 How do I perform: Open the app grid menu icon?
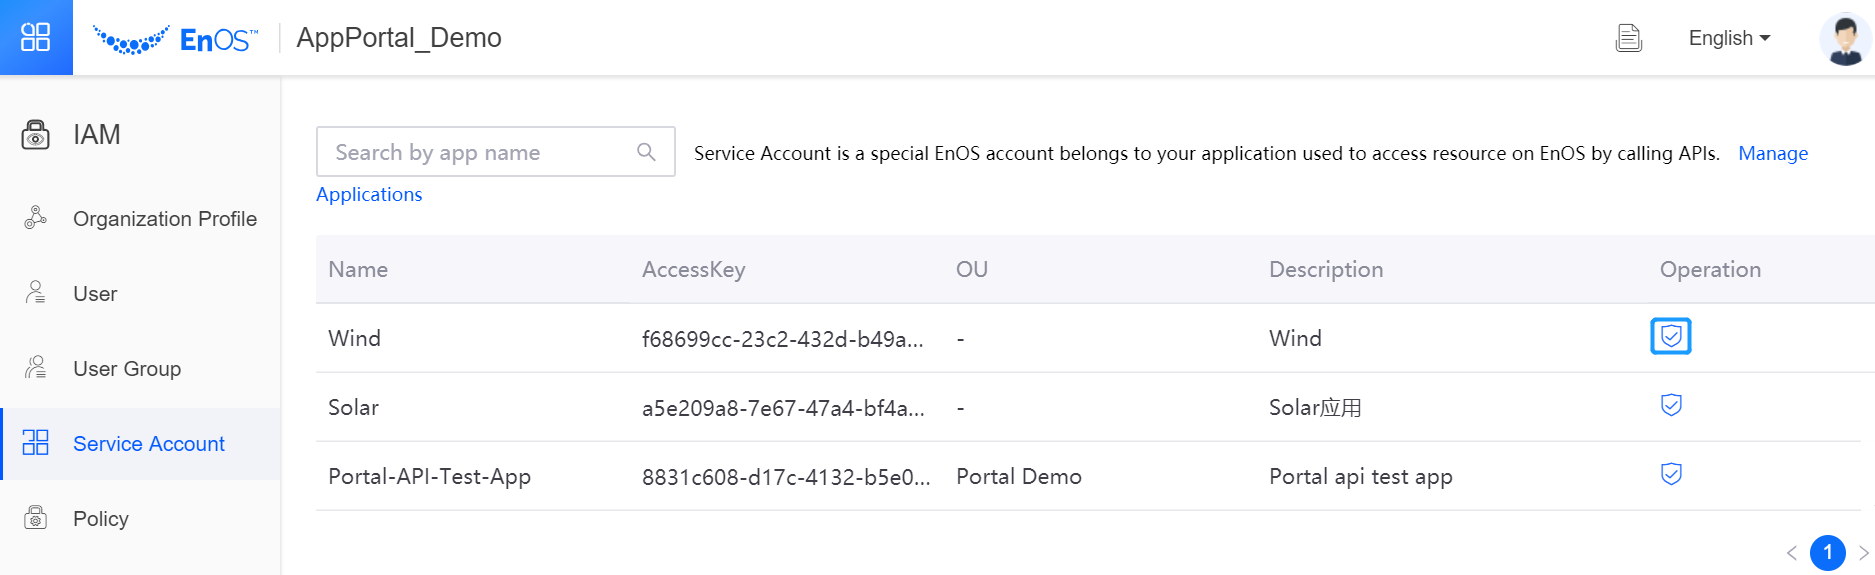tap(36, 37)
